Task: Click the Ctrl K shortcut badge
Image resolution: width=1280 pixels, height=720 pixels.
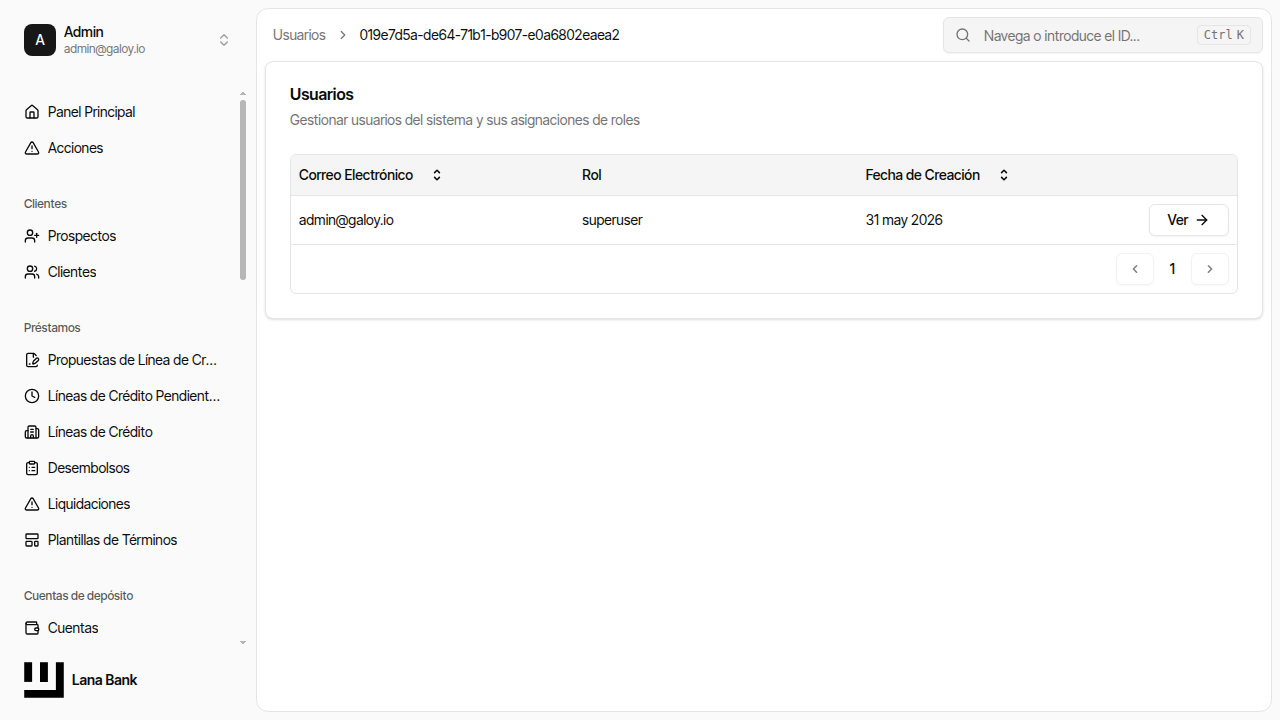Action: tap(1224, 35)
